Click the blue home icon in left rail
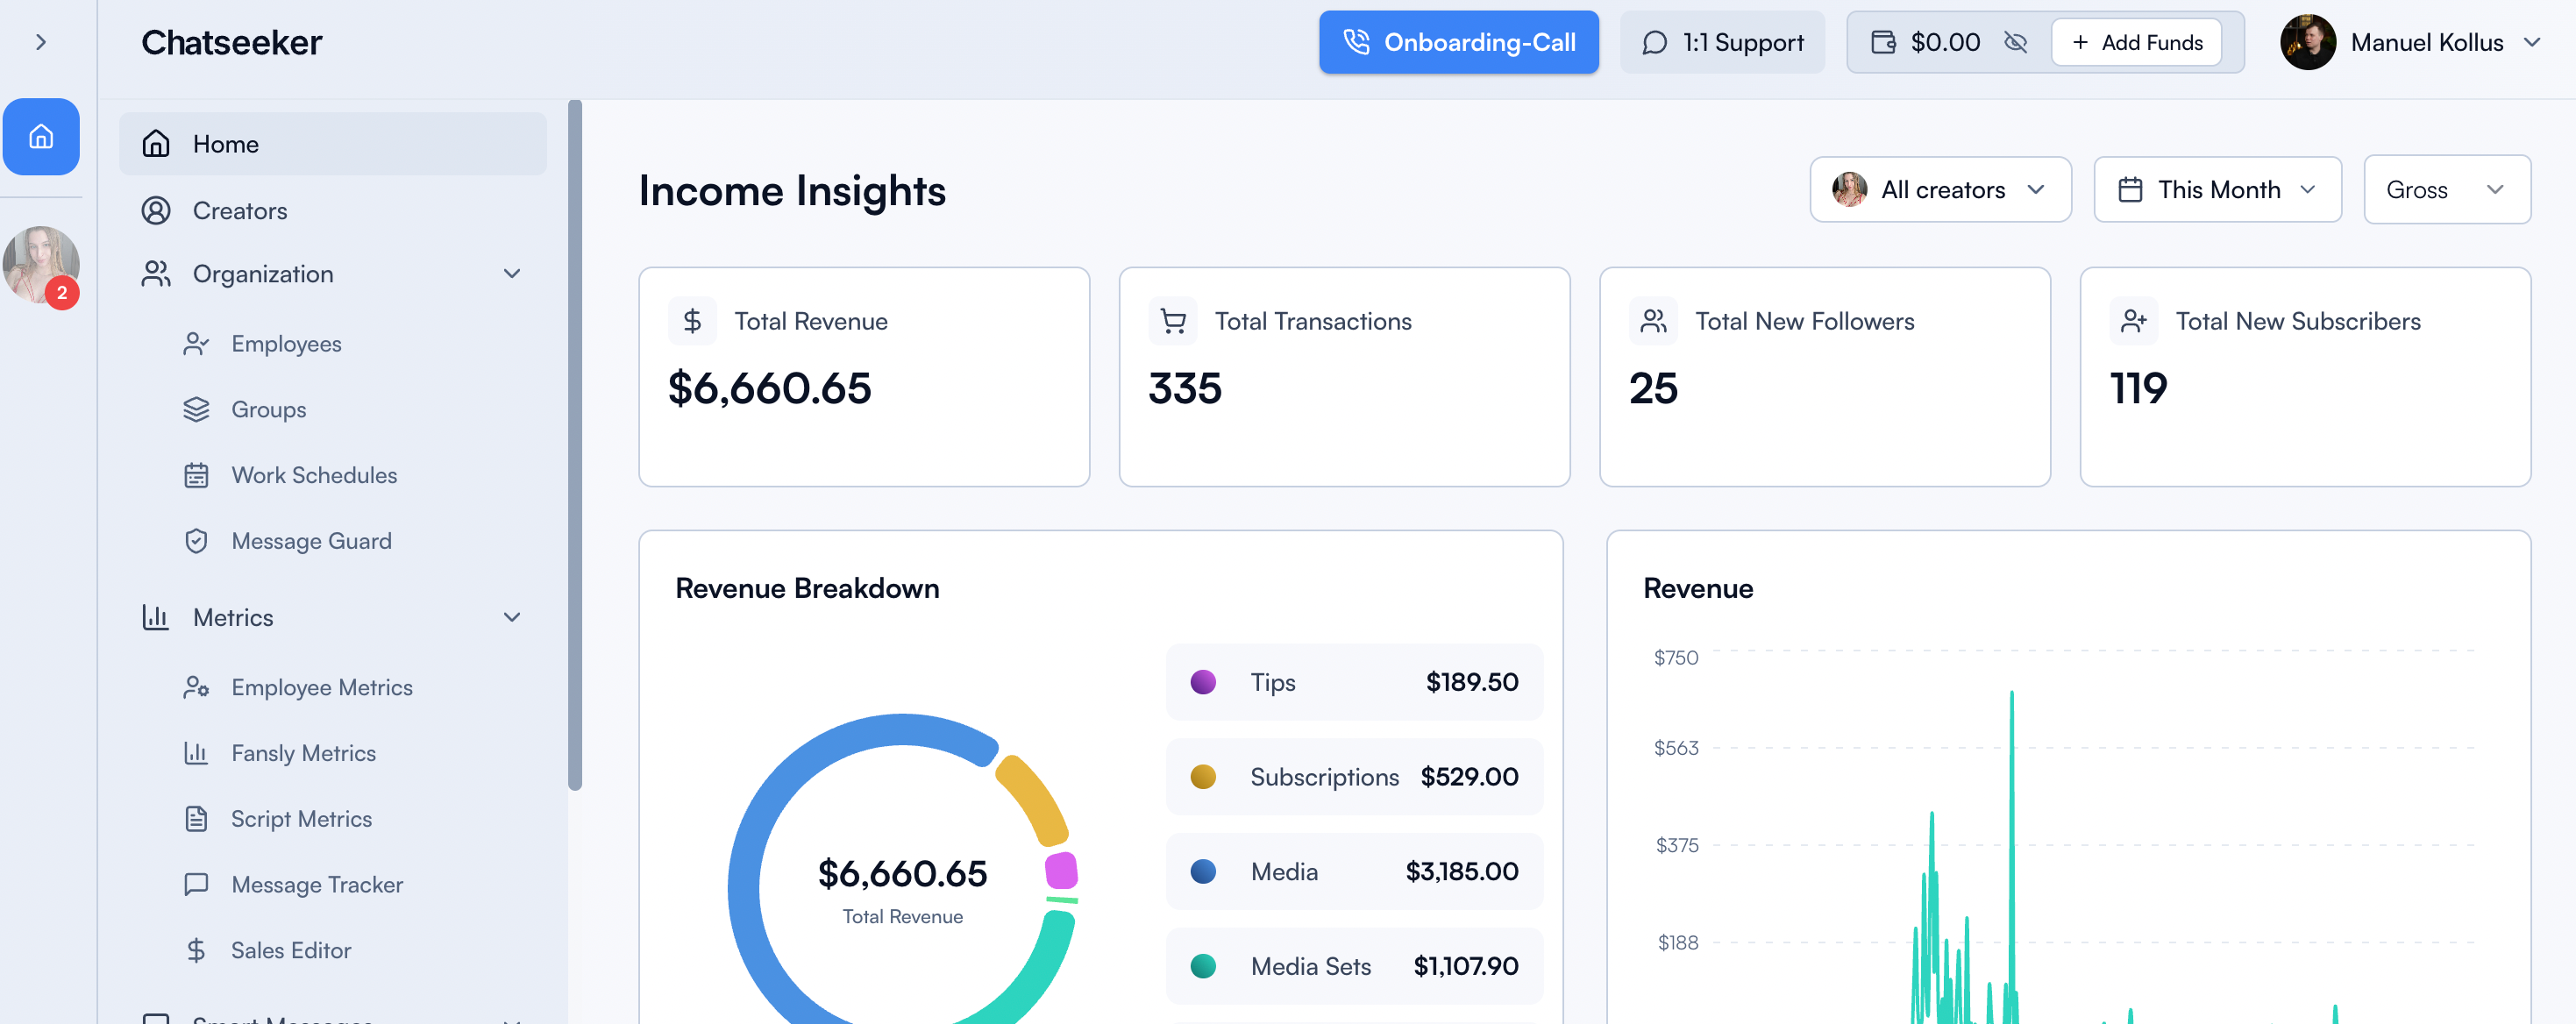2576x1024 pixels. coord(41,137)
